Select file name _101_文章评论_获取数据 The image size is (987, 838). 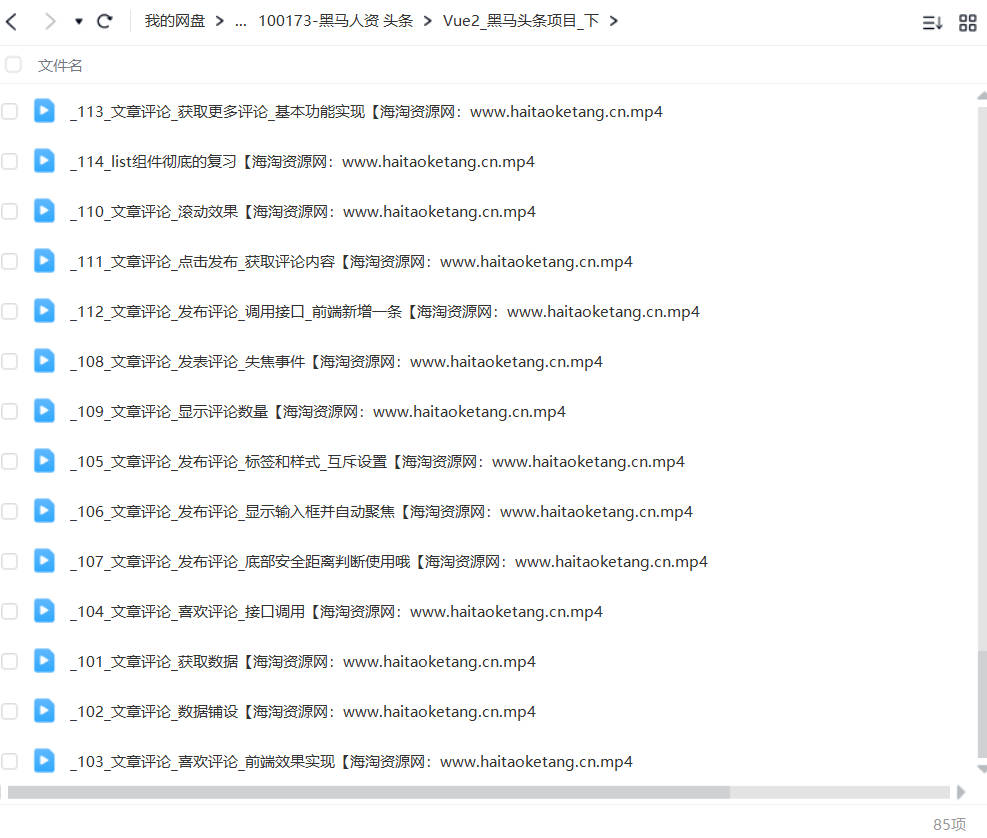[303, 662]
